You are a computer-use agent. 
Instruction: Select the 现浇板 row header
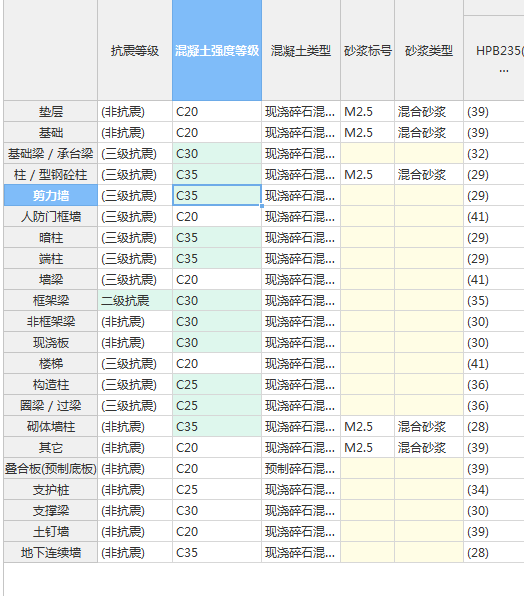pyautogui.click(x=51, y=342)
